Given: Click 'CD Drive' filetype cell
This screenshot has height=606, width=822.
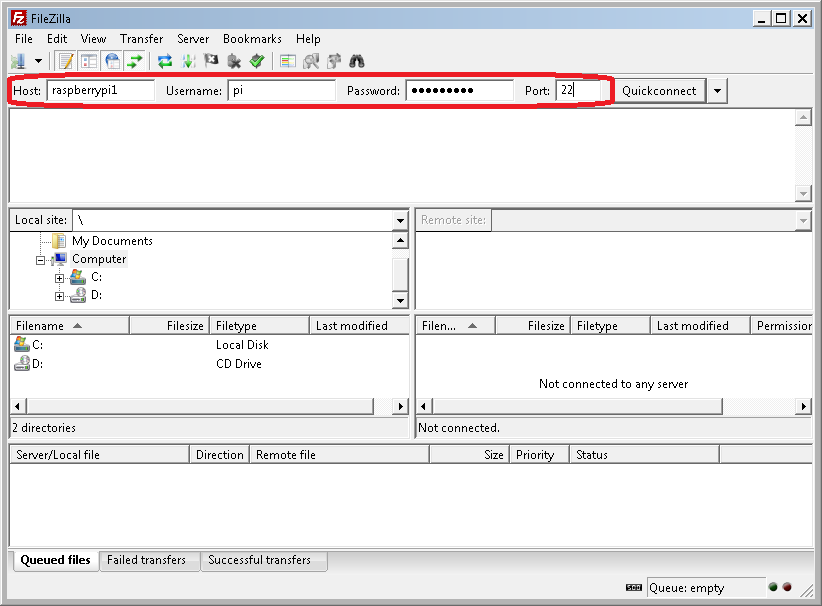Looking at the screenshot, I should [x=239, y=364].
